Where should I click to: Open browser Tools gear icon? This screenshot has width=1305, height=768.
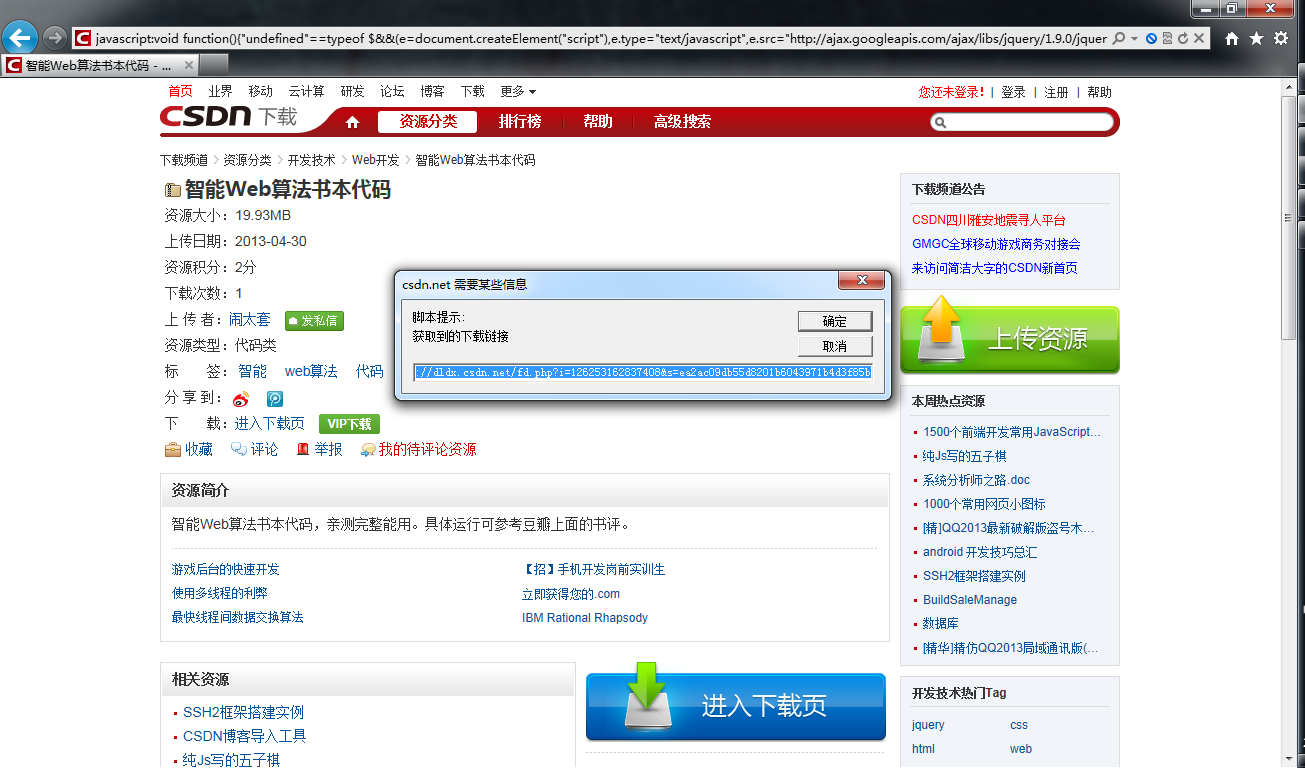[x=1281, y=38]
